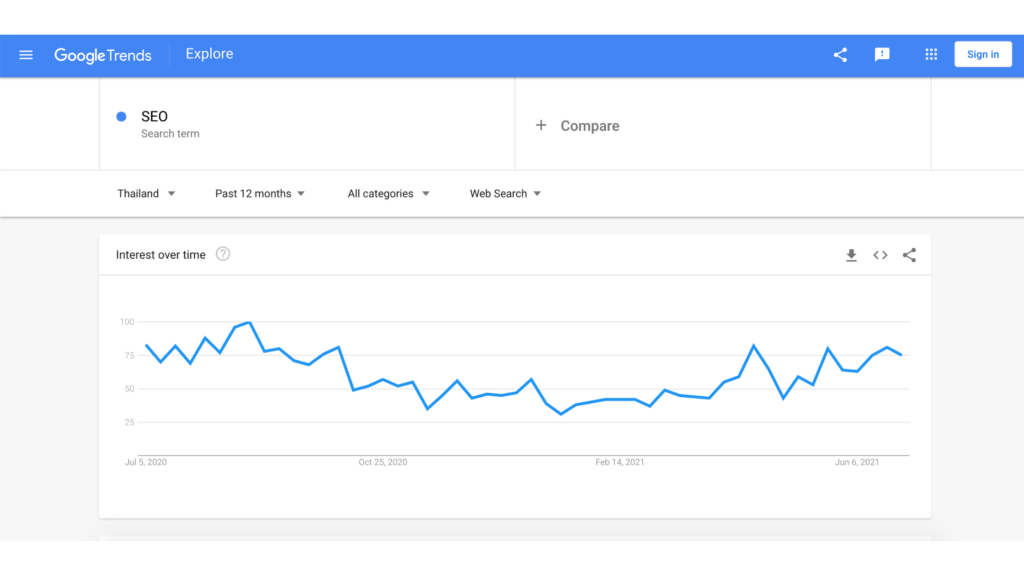Viewport: 1024px width, 576px height.
Task: Open the send feedback icon
Action: pos(882,55)
